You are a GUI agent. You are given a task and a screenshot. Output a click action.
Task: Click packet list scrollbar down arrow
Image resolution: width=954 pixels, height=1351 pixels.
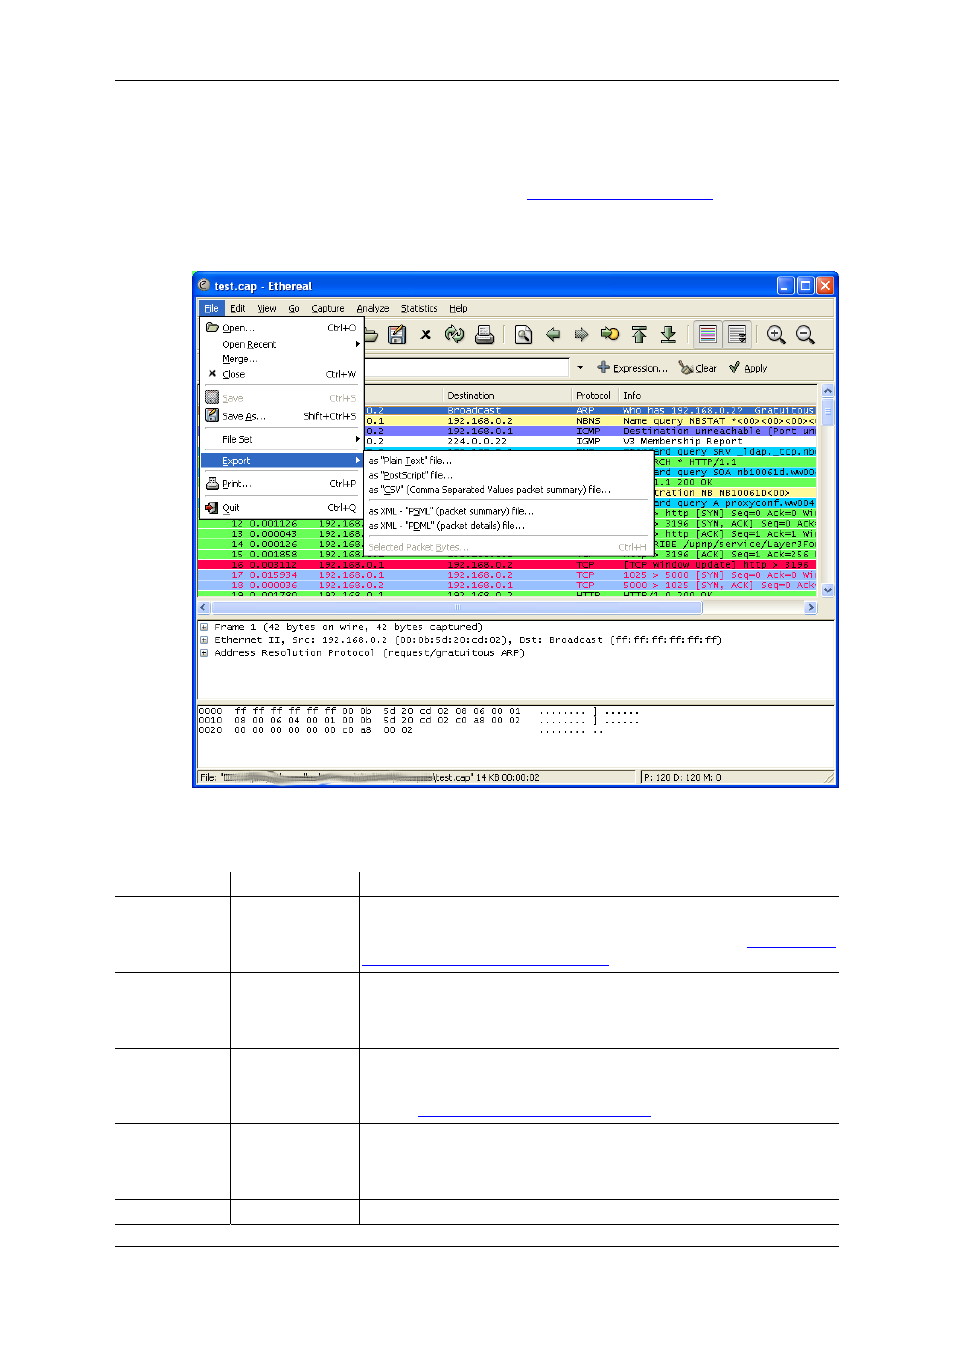827,590
